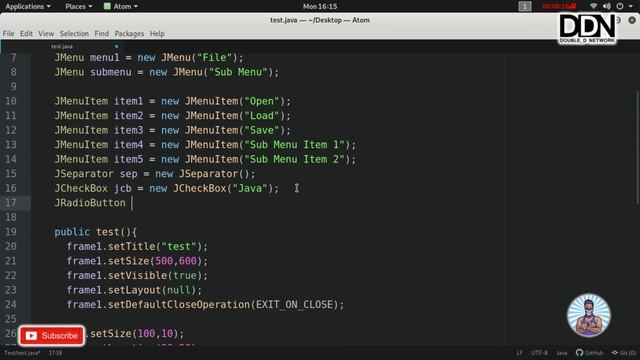The width and height of the screenshot is (640, 360).
Task: Close the Atom window
Action: point(632,20)
